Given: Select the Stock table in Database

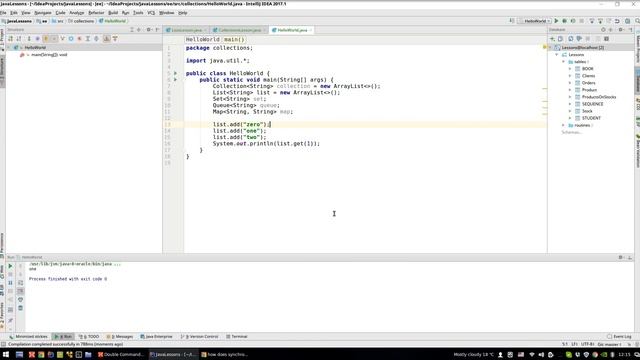Looking at the screenshot, I should (587, 111).
